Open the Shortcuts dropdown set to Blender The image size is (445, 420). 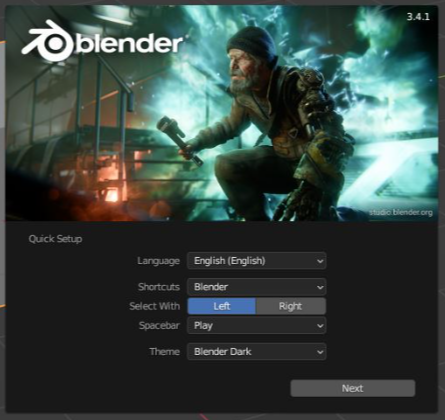[257, 287]
